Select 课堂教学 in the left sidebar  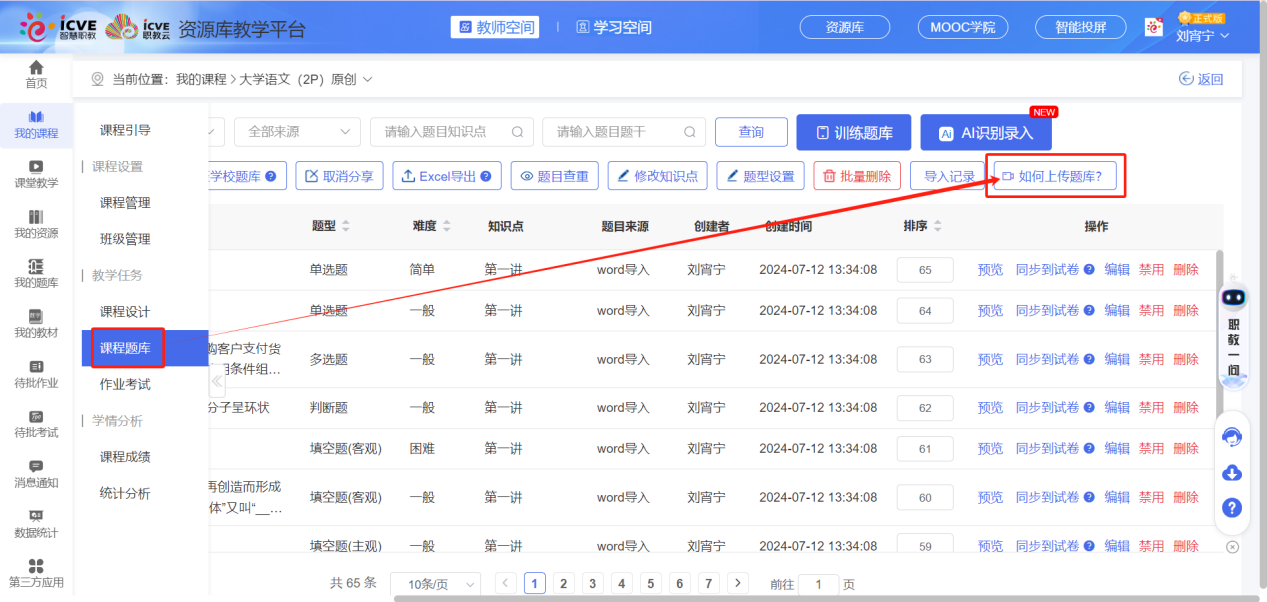coord(36,175)
